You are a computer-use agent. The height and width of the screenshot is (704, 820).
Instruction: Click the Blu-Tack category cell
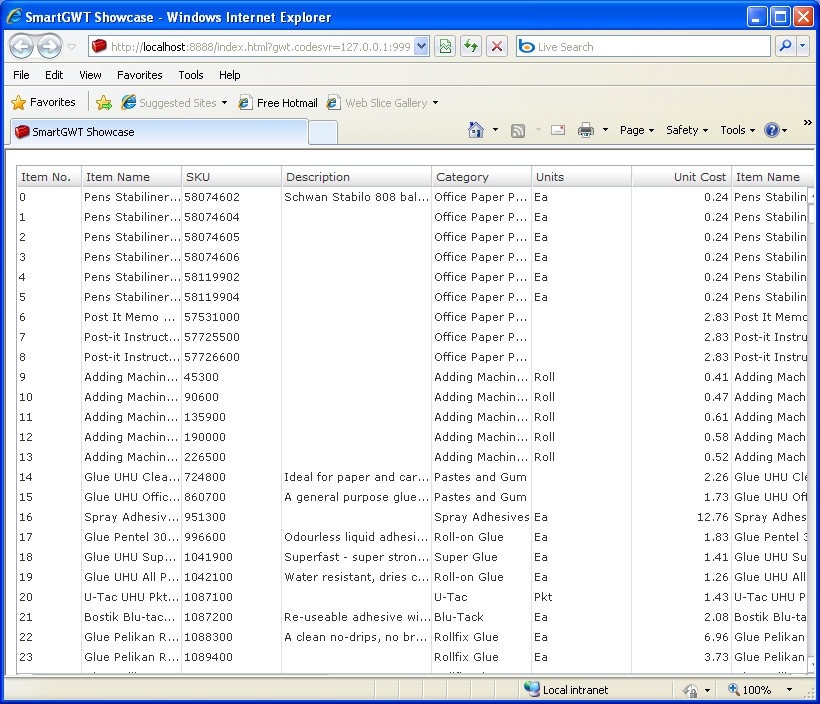coord(482,617)
